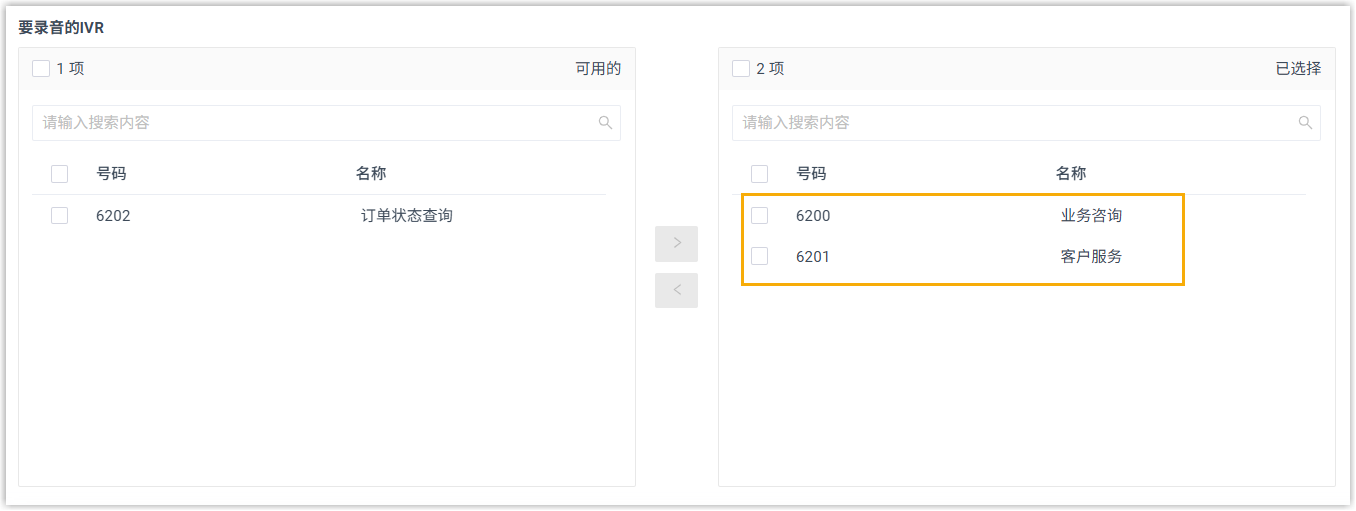This screenshot has width=1356, height=511.
Task: Click the 名称 column header in the available table
Action: [x=371, y=174]
